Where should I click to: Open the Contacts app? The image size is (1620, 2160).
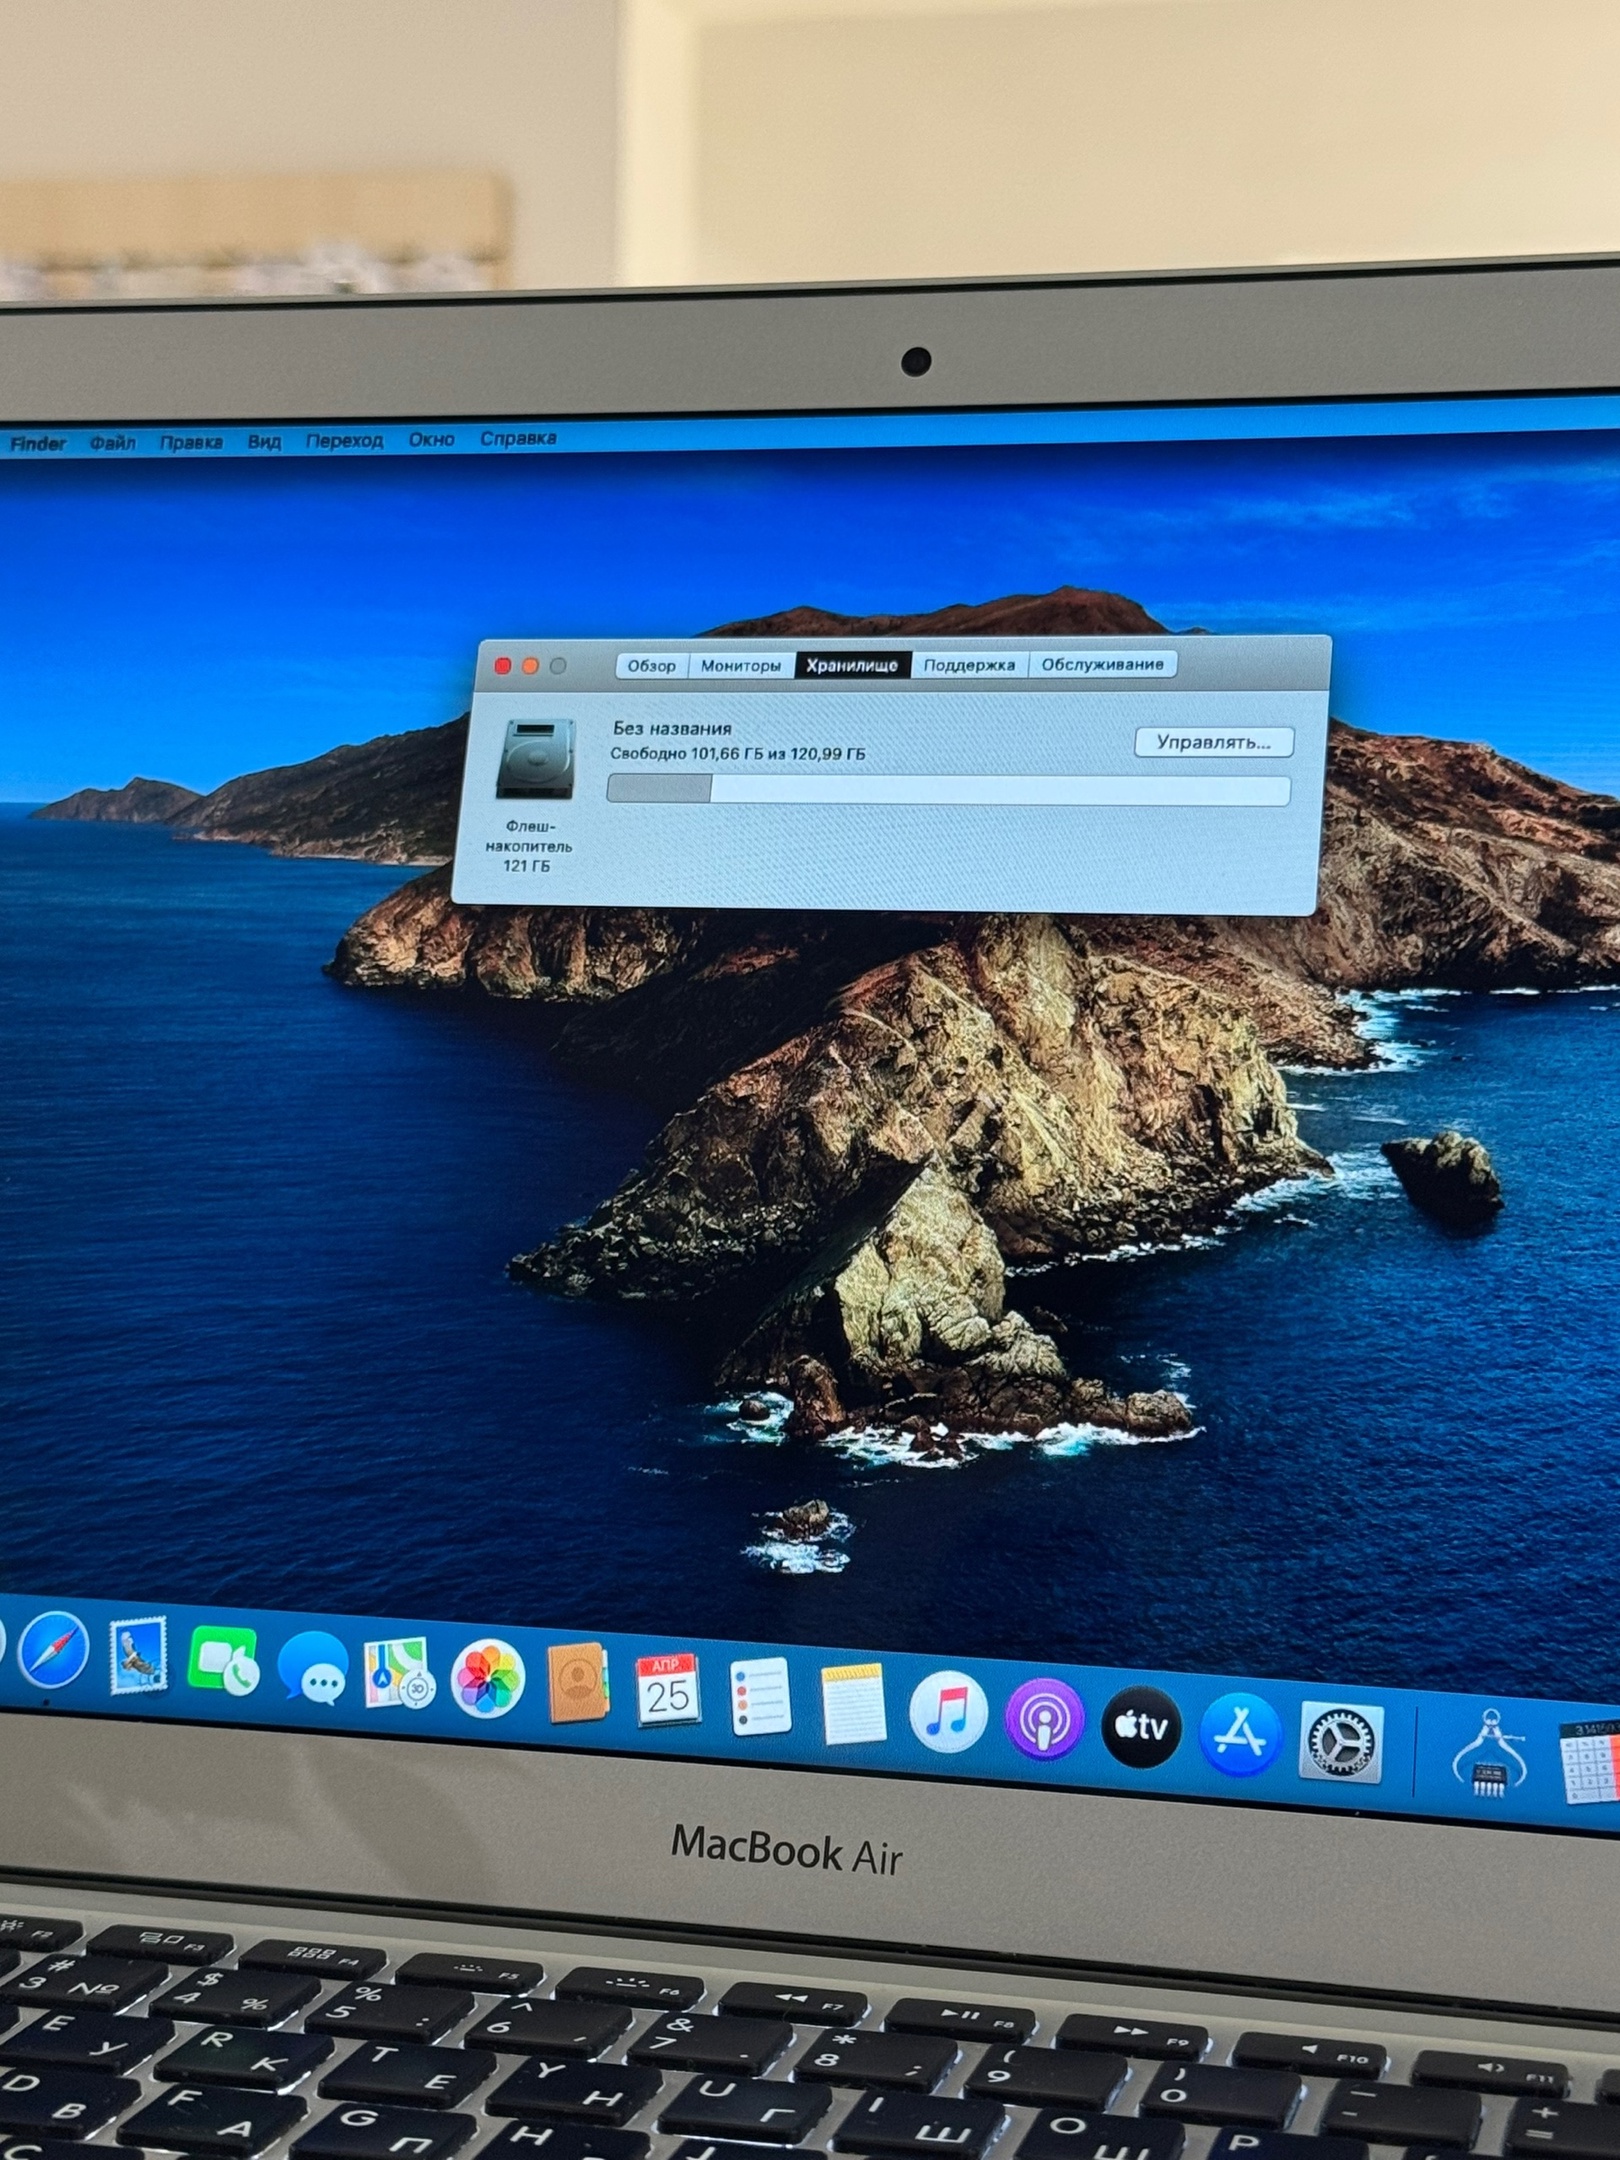click(x=578, y=1683)
